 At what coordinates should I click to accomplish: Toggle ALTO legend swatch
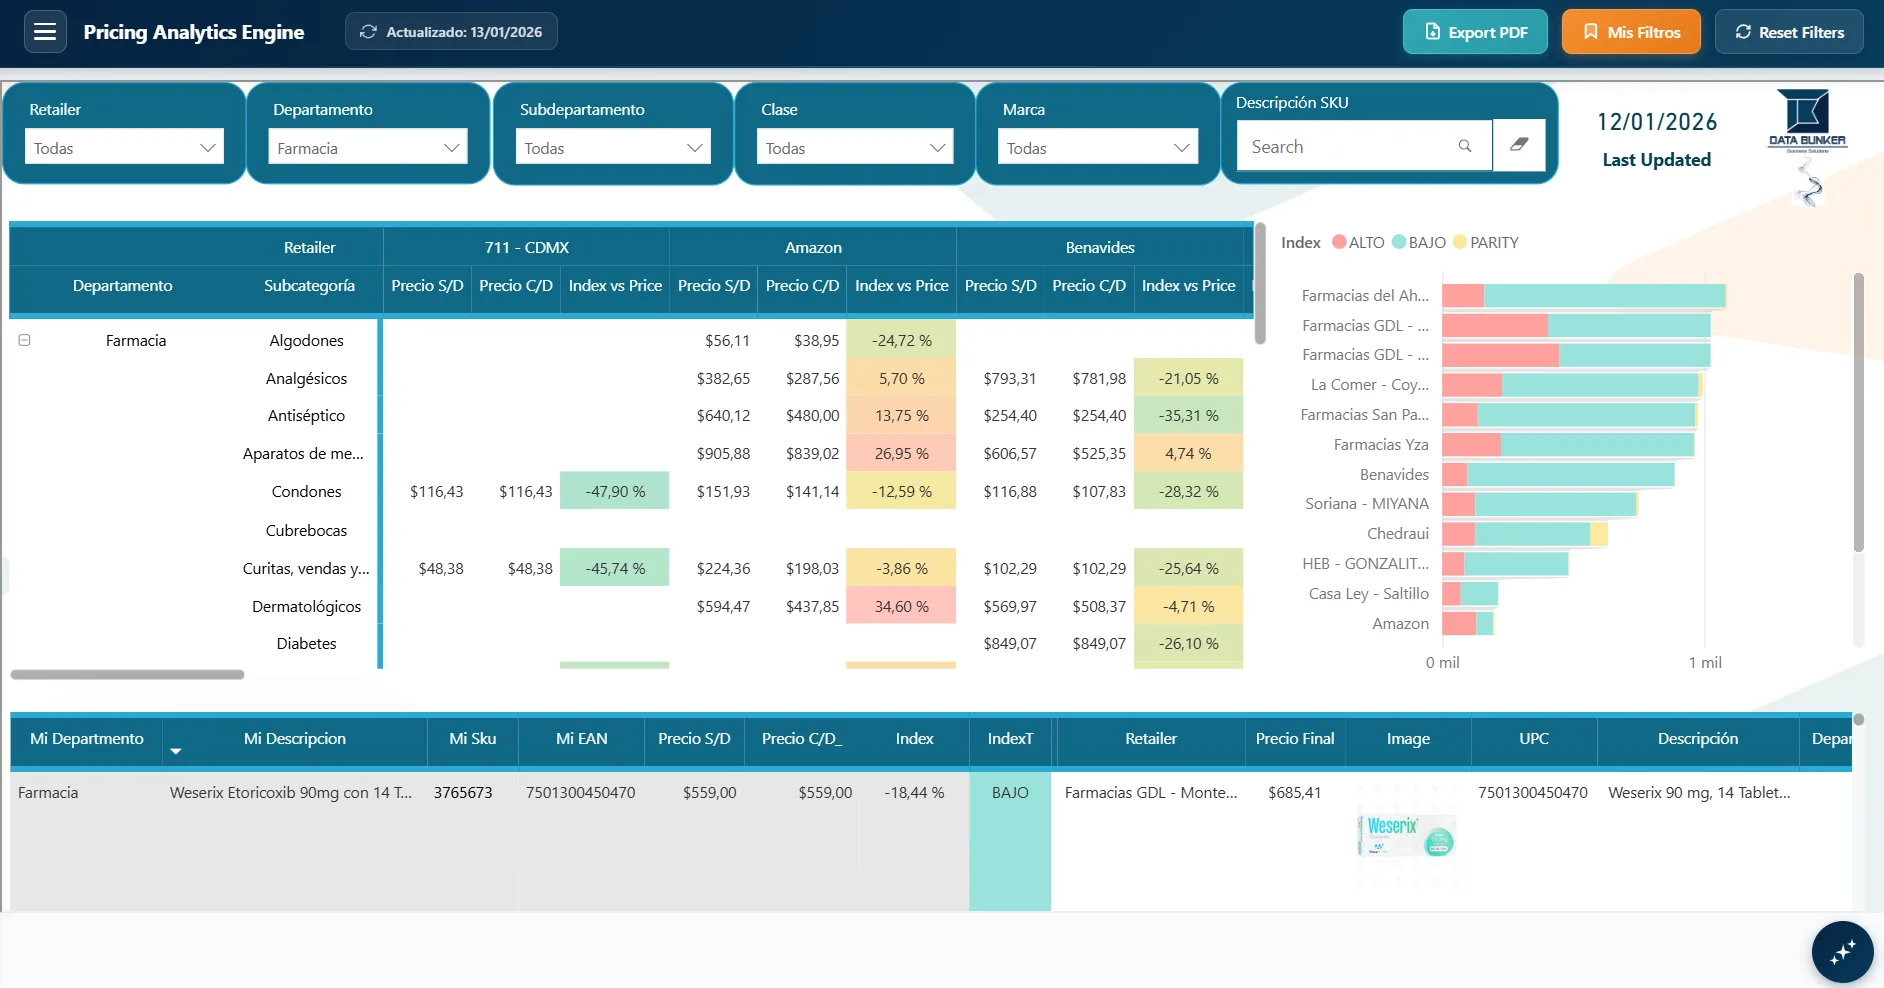click(1339, 242)
